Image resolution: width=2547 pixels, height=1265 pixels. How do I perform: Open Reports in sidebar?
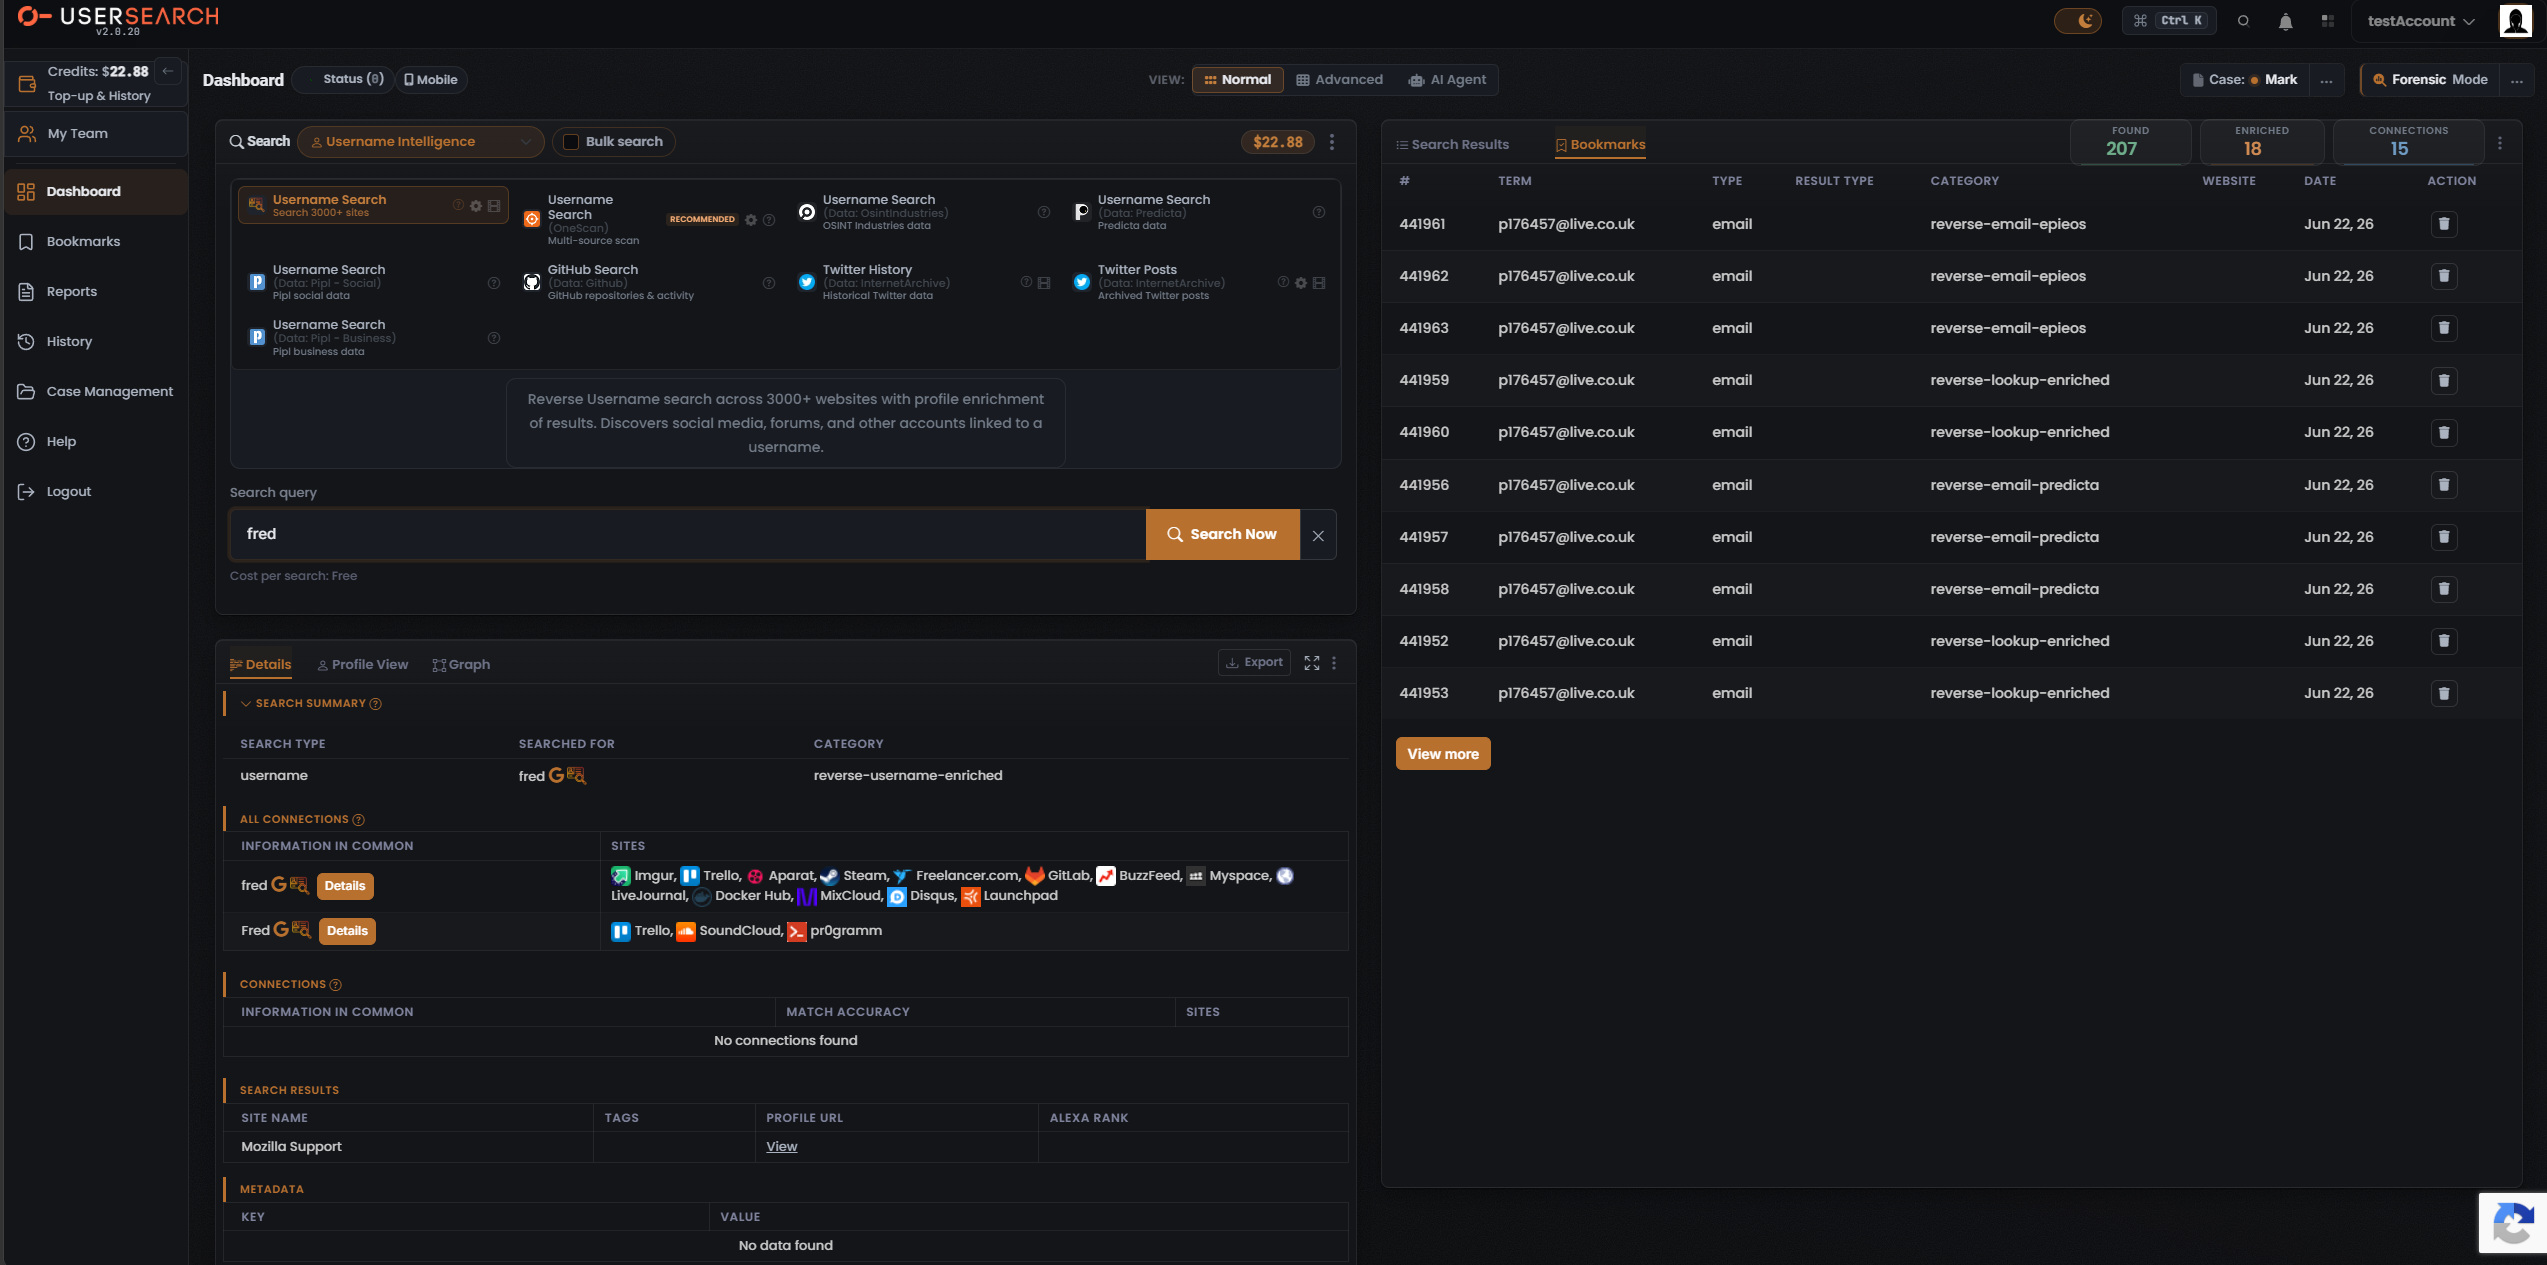point(96,292)
